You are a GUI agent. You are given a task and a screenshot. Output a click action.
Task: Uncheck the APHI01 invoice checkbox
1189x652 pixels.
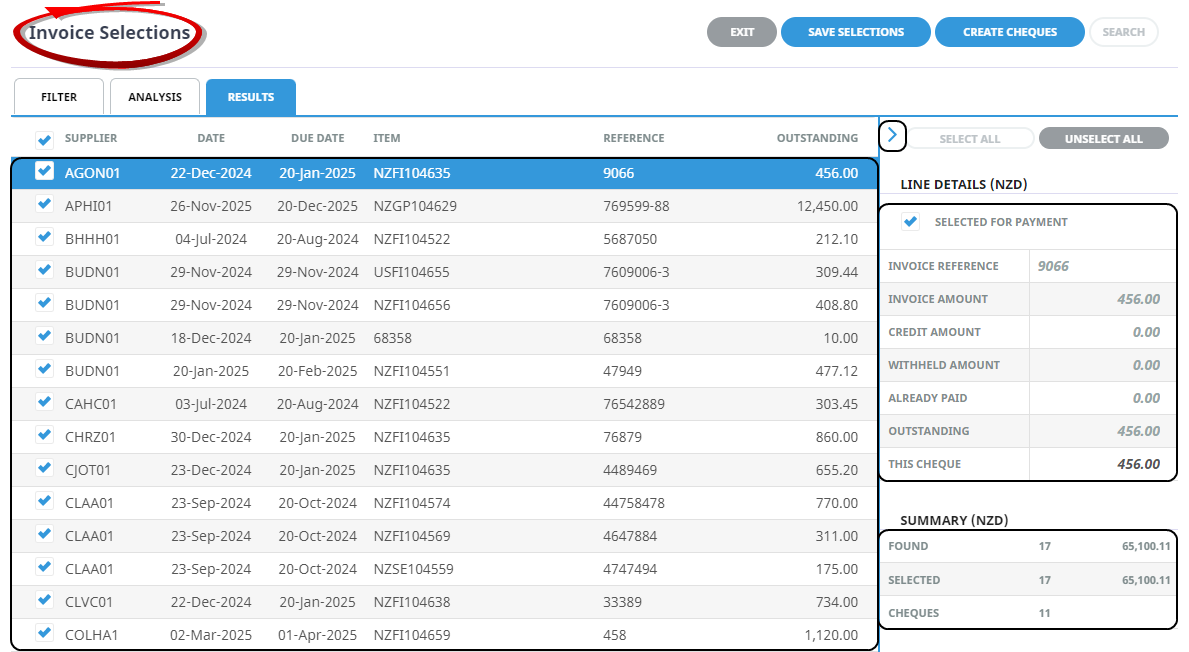tap(44, 205)
